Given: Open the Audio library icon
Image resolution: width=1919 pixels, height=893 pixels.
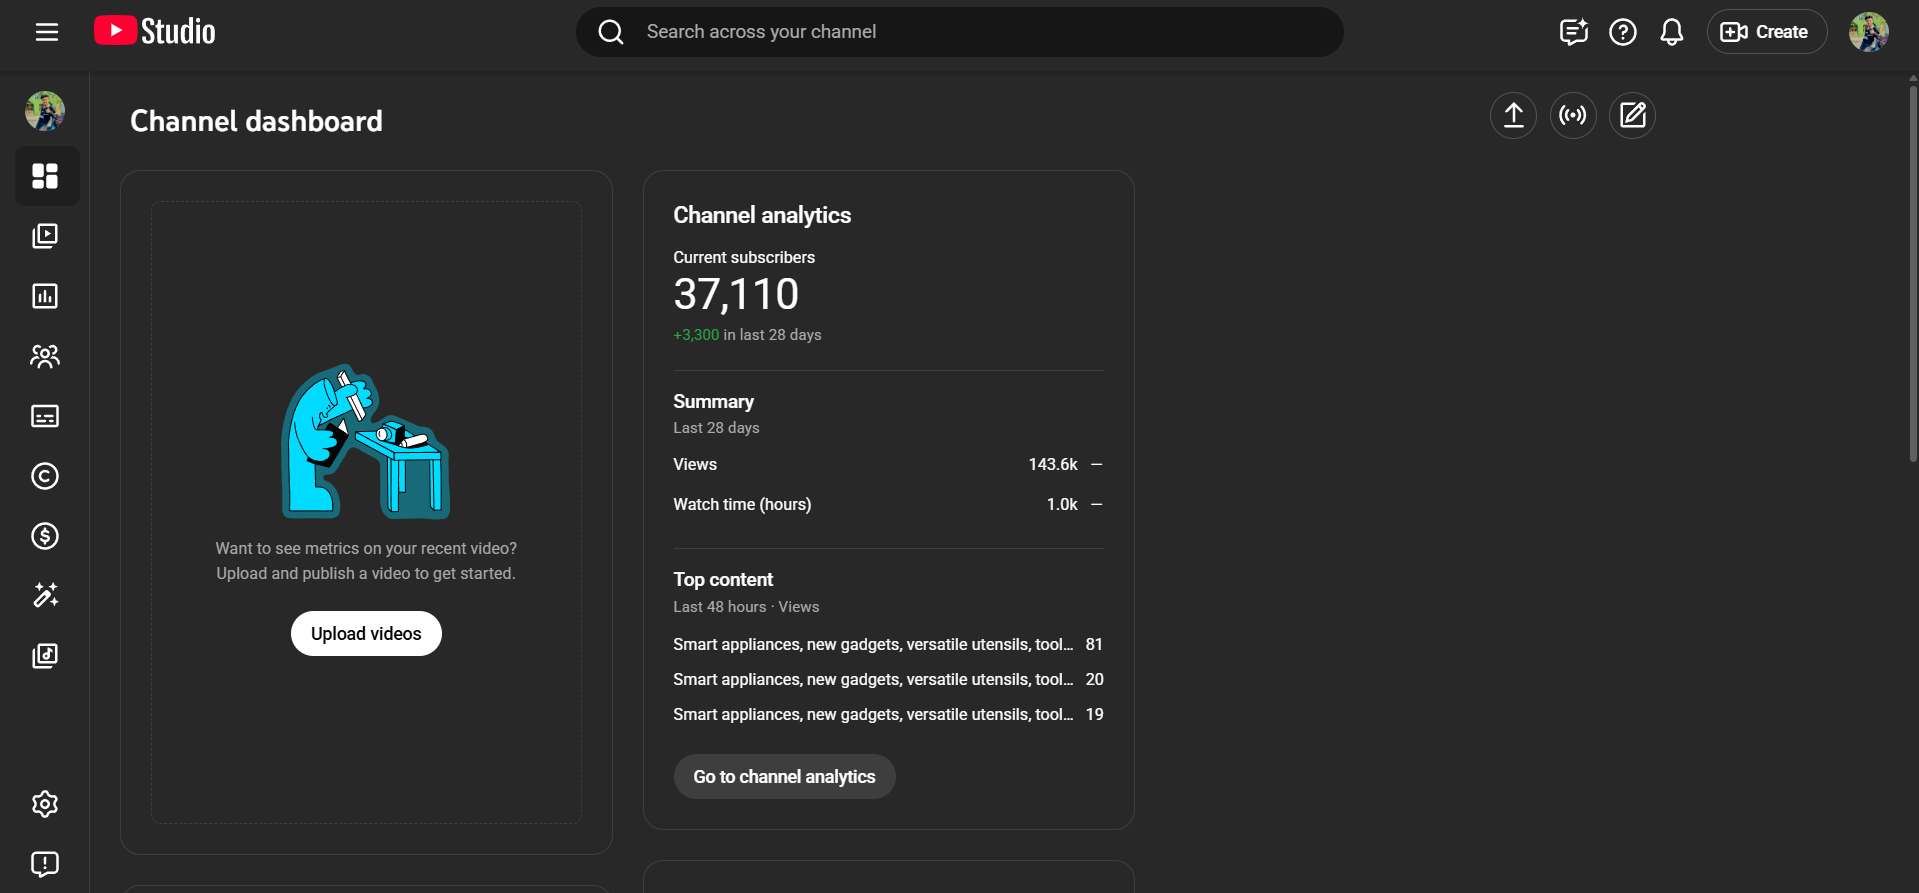Looking at the screenshot, I should (45, 656).
